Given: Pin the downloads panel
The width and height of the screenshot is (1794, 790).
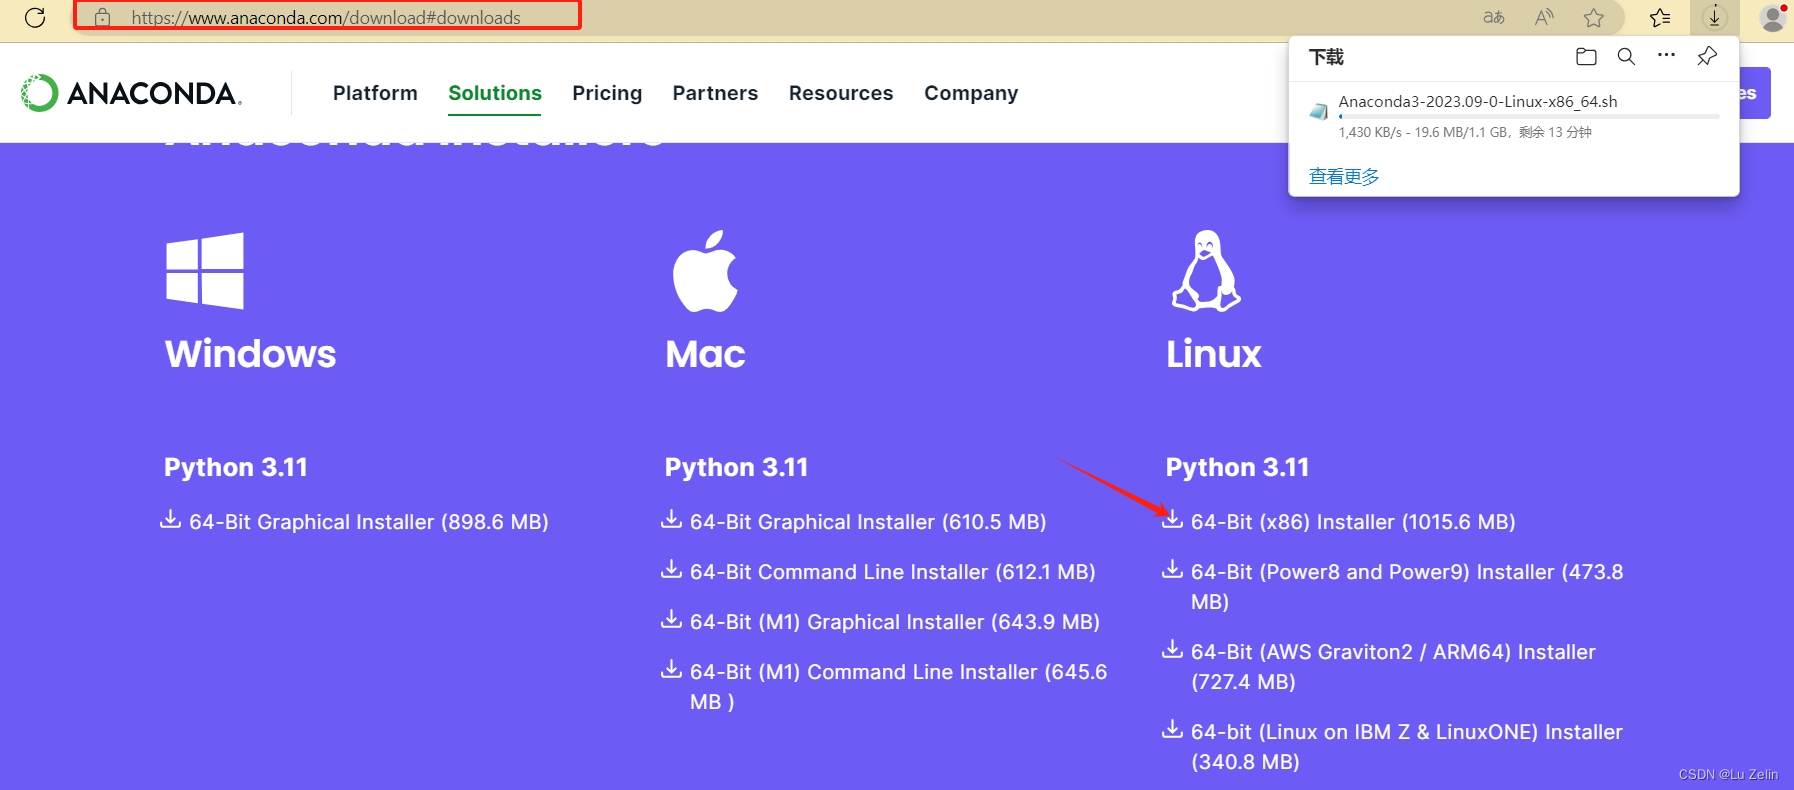Looking at the screenshot, I should click(x=1707, y=57).
